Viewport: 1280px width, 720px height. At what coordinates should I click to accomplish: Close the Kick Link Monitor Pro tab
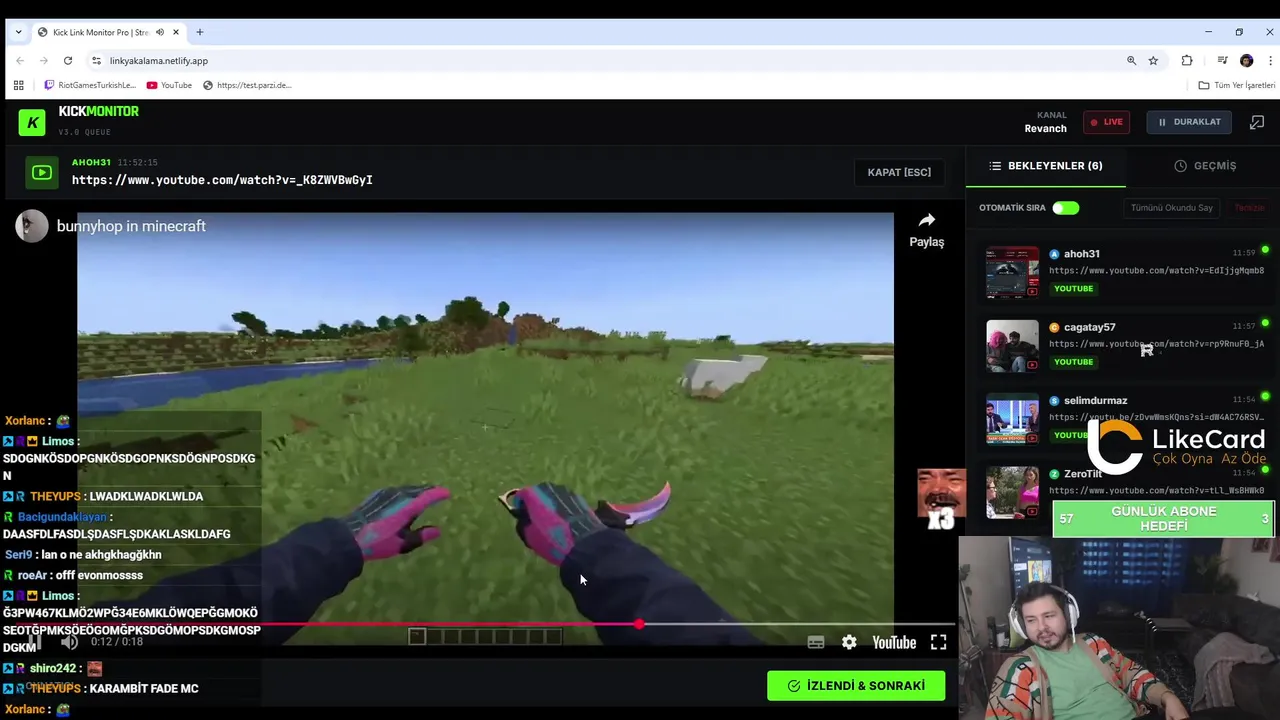tap(176, 32)
